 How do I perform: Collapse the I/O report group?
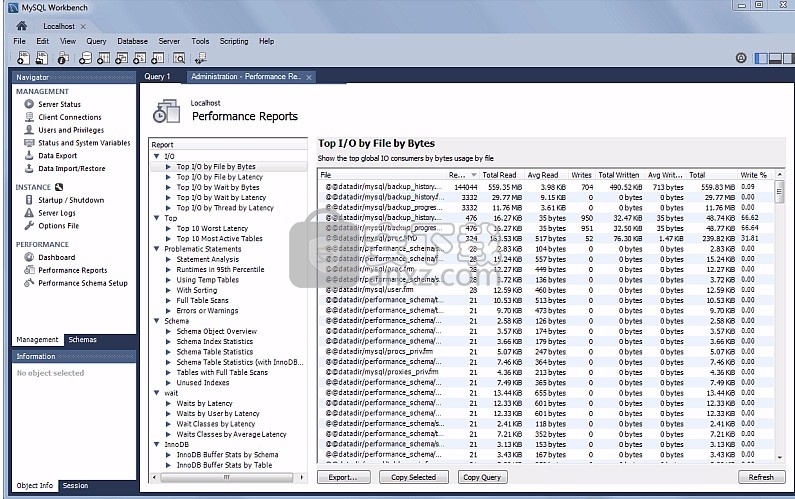(157, 156)
